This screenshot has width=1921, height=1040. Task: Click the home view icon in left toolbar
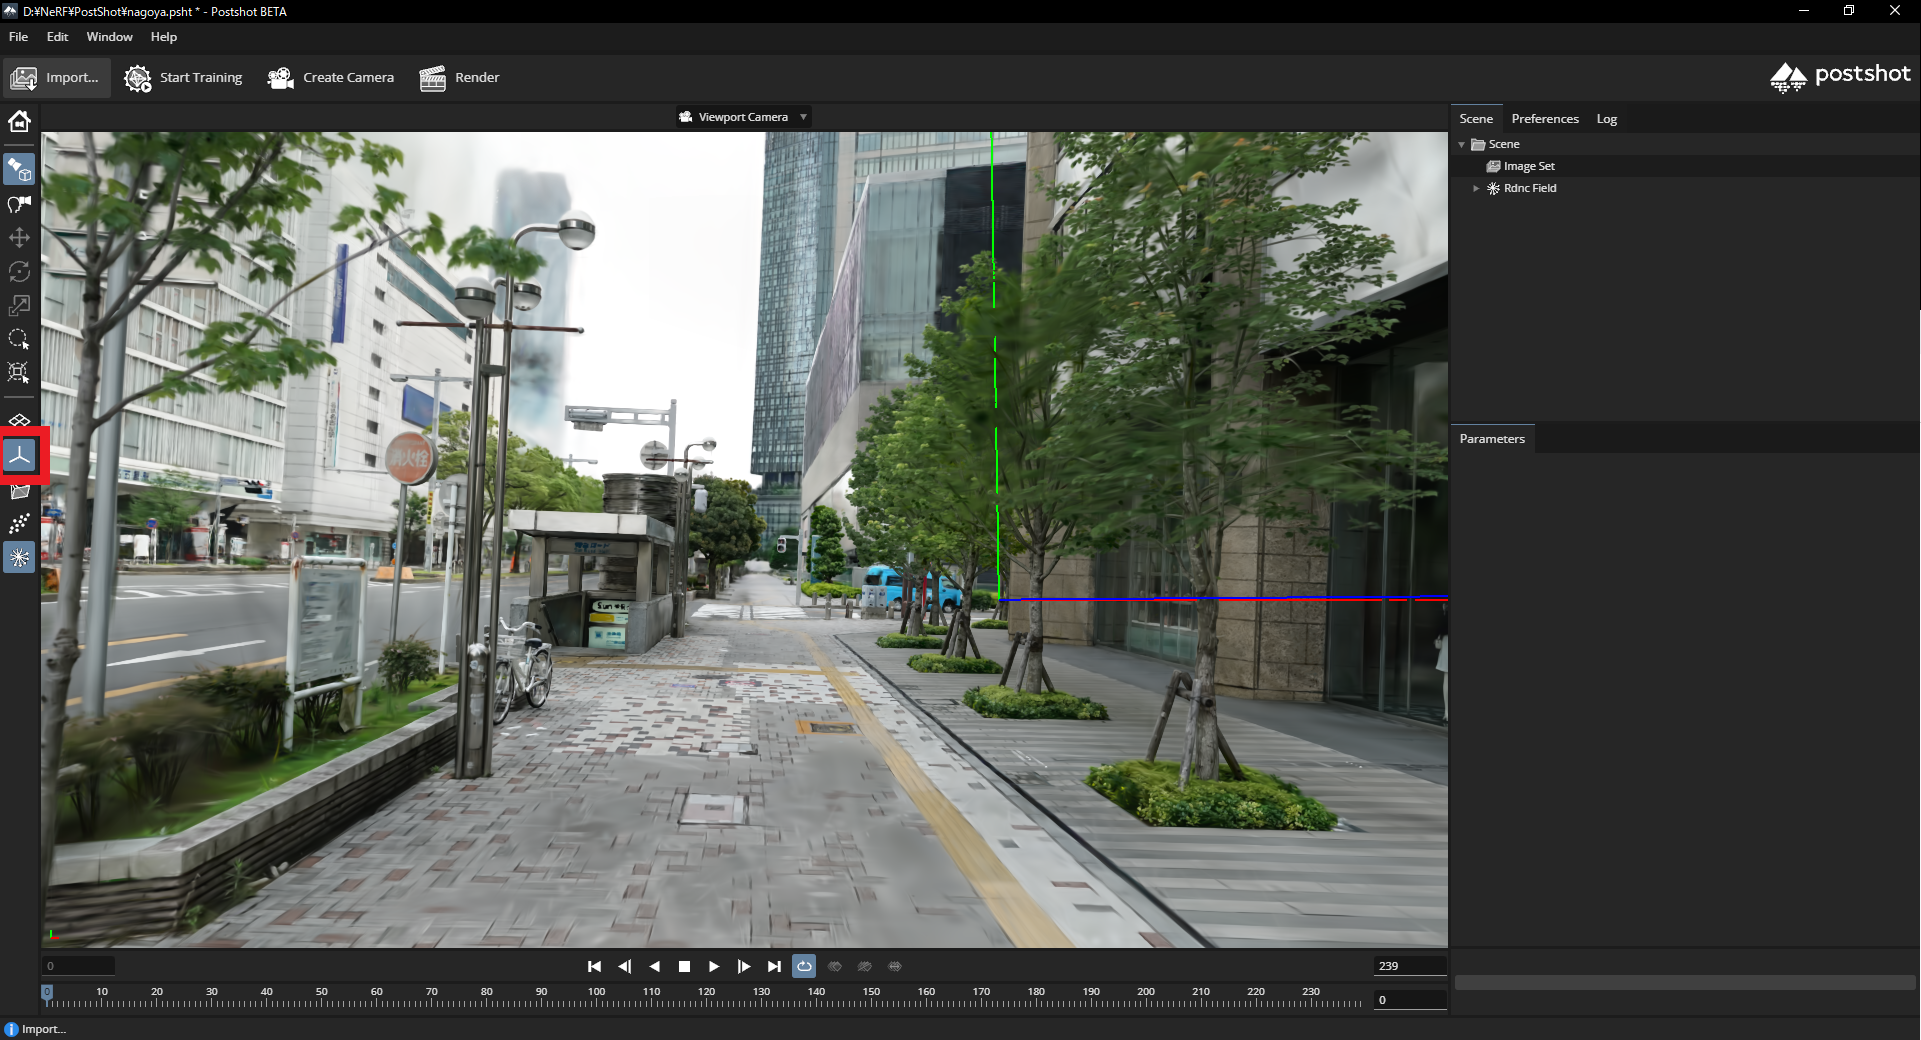click(x=19, y=122)
